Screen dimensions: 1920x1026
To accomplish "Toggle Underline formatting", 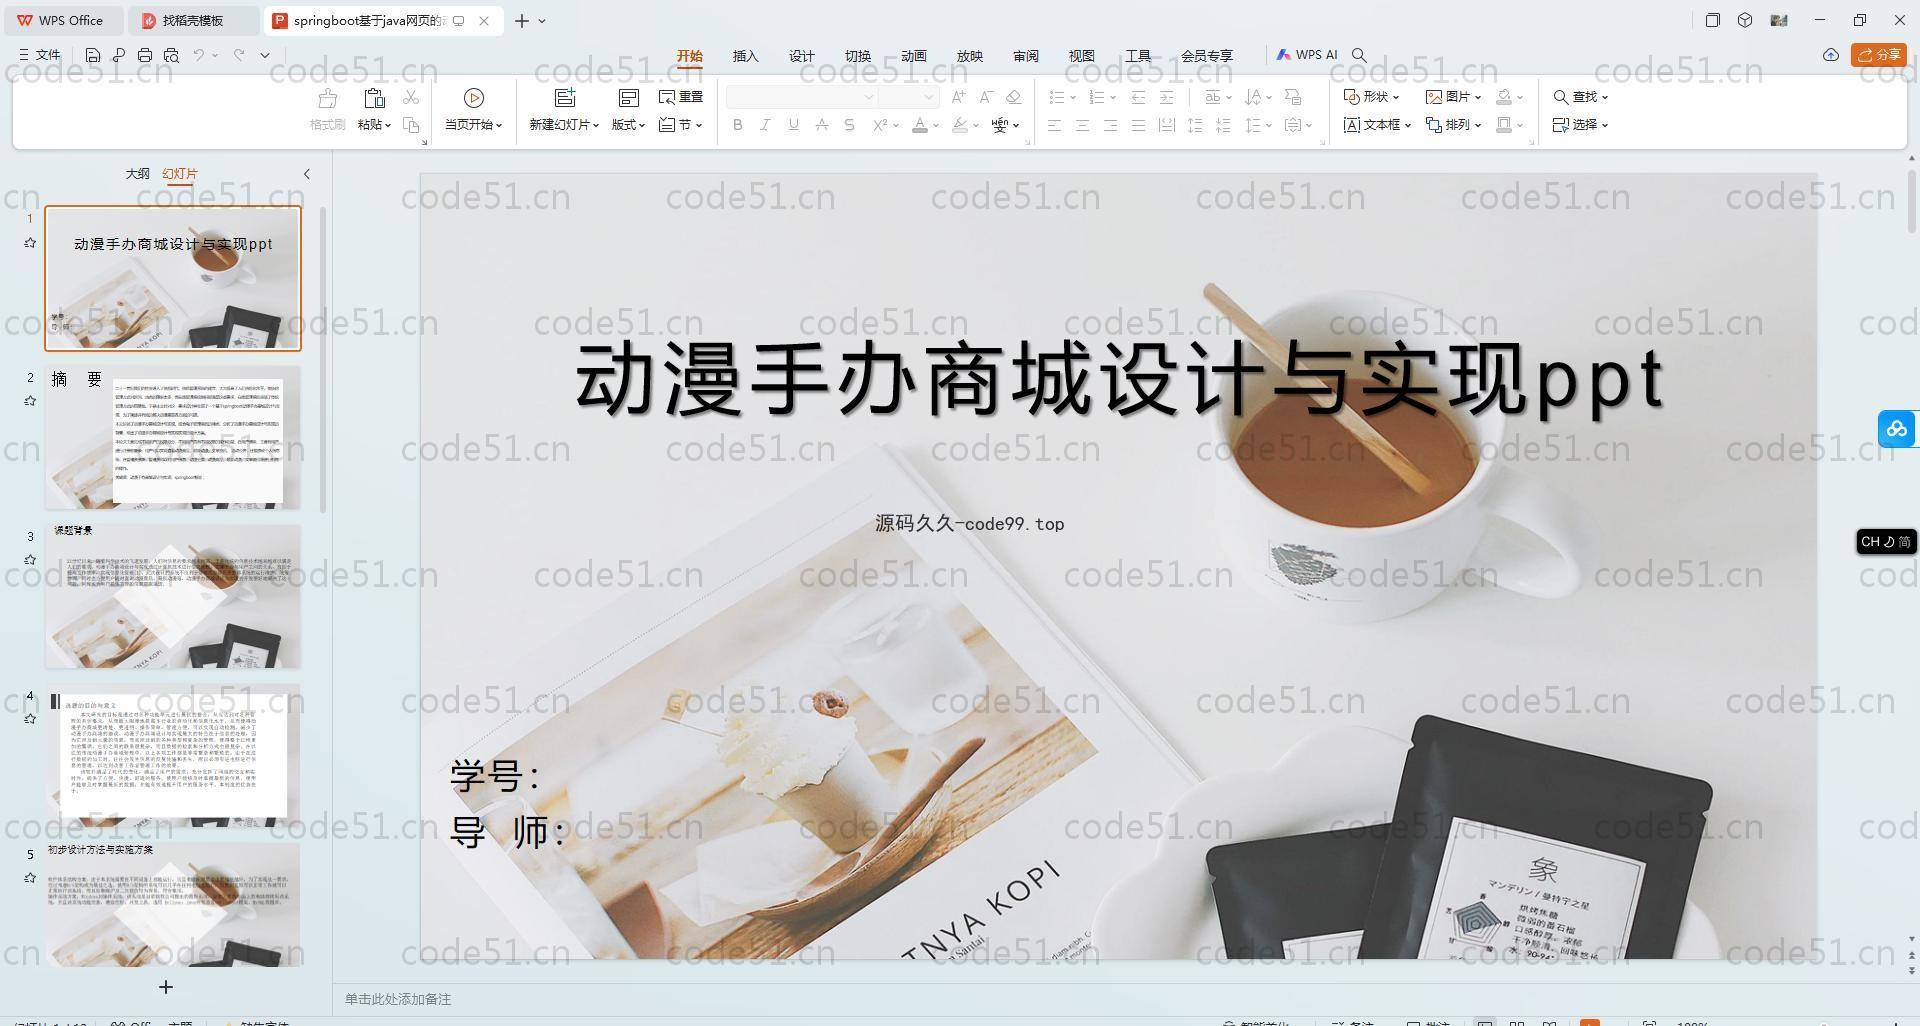I will pos(794,125).
